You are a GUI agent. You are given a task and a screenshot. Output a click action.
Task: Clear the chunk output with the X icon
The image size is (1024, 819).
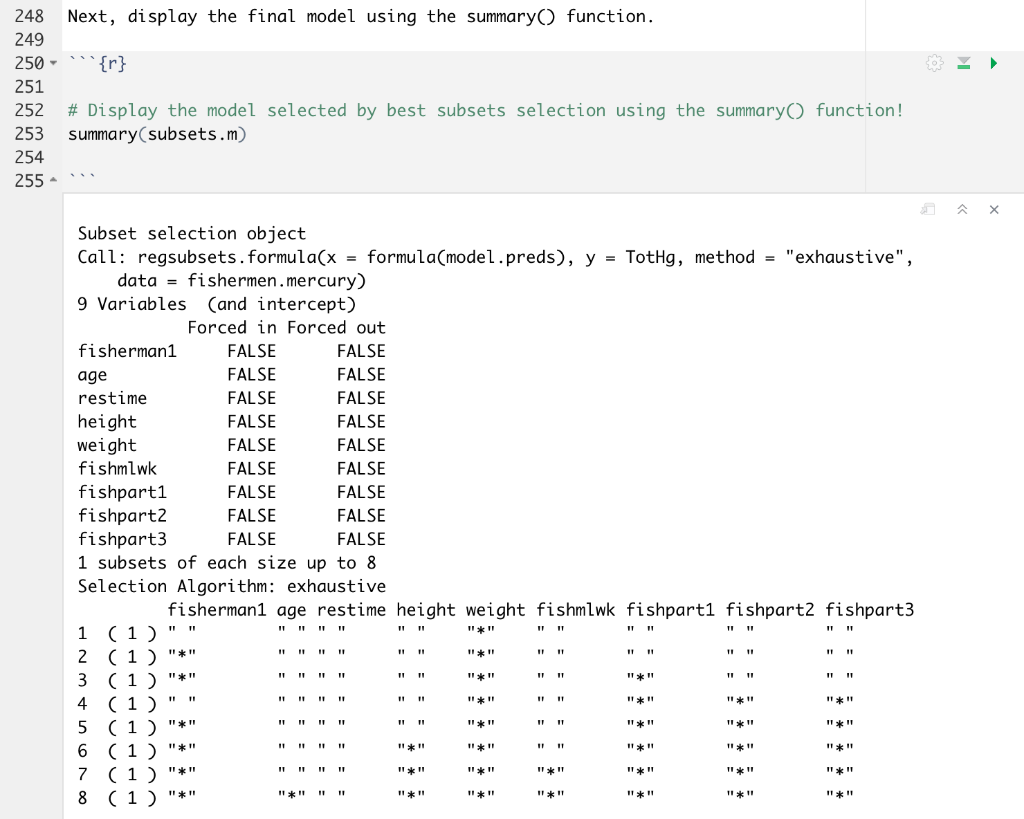click(993, 210)
